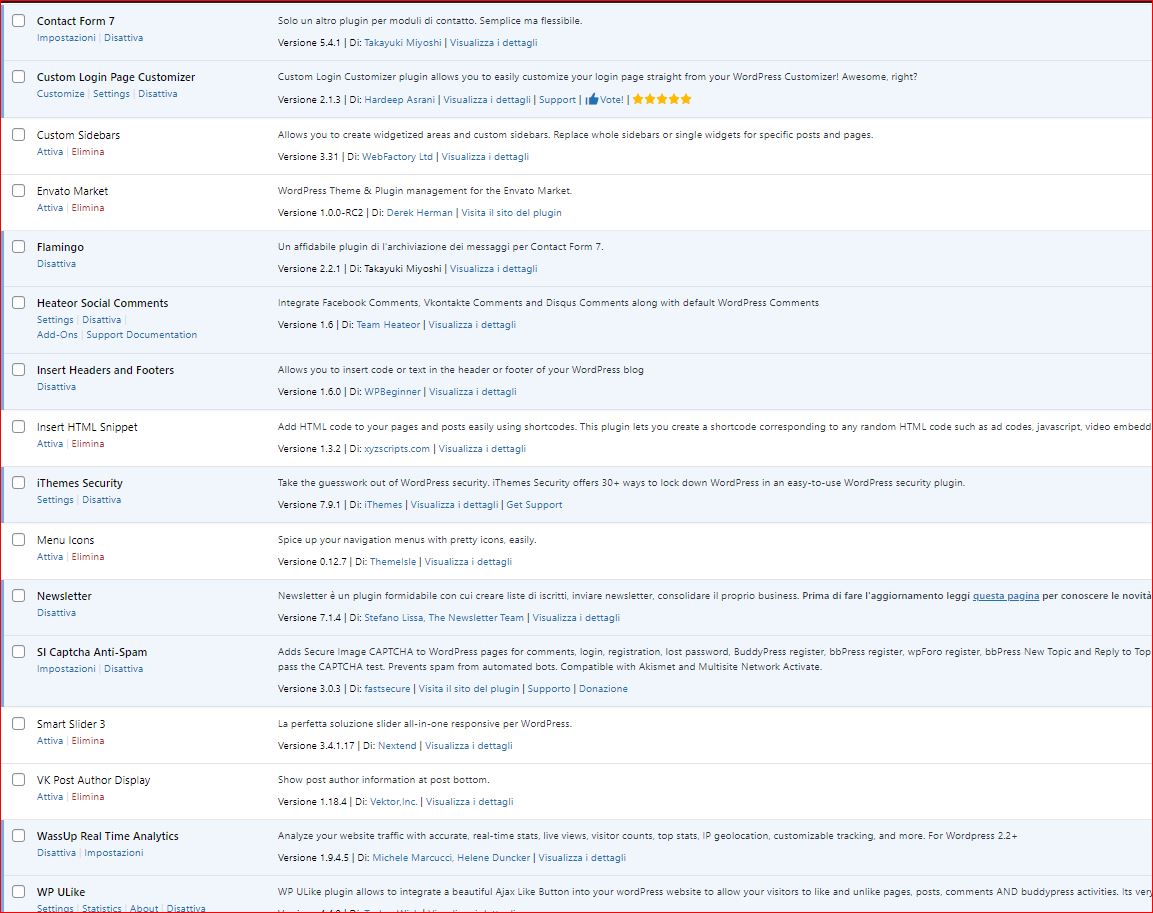The height and width of the screenshot is (913, 1153).
Task: Click the five-star rating for Custom Login Page Customizer
Action: (x=662, y=99)
